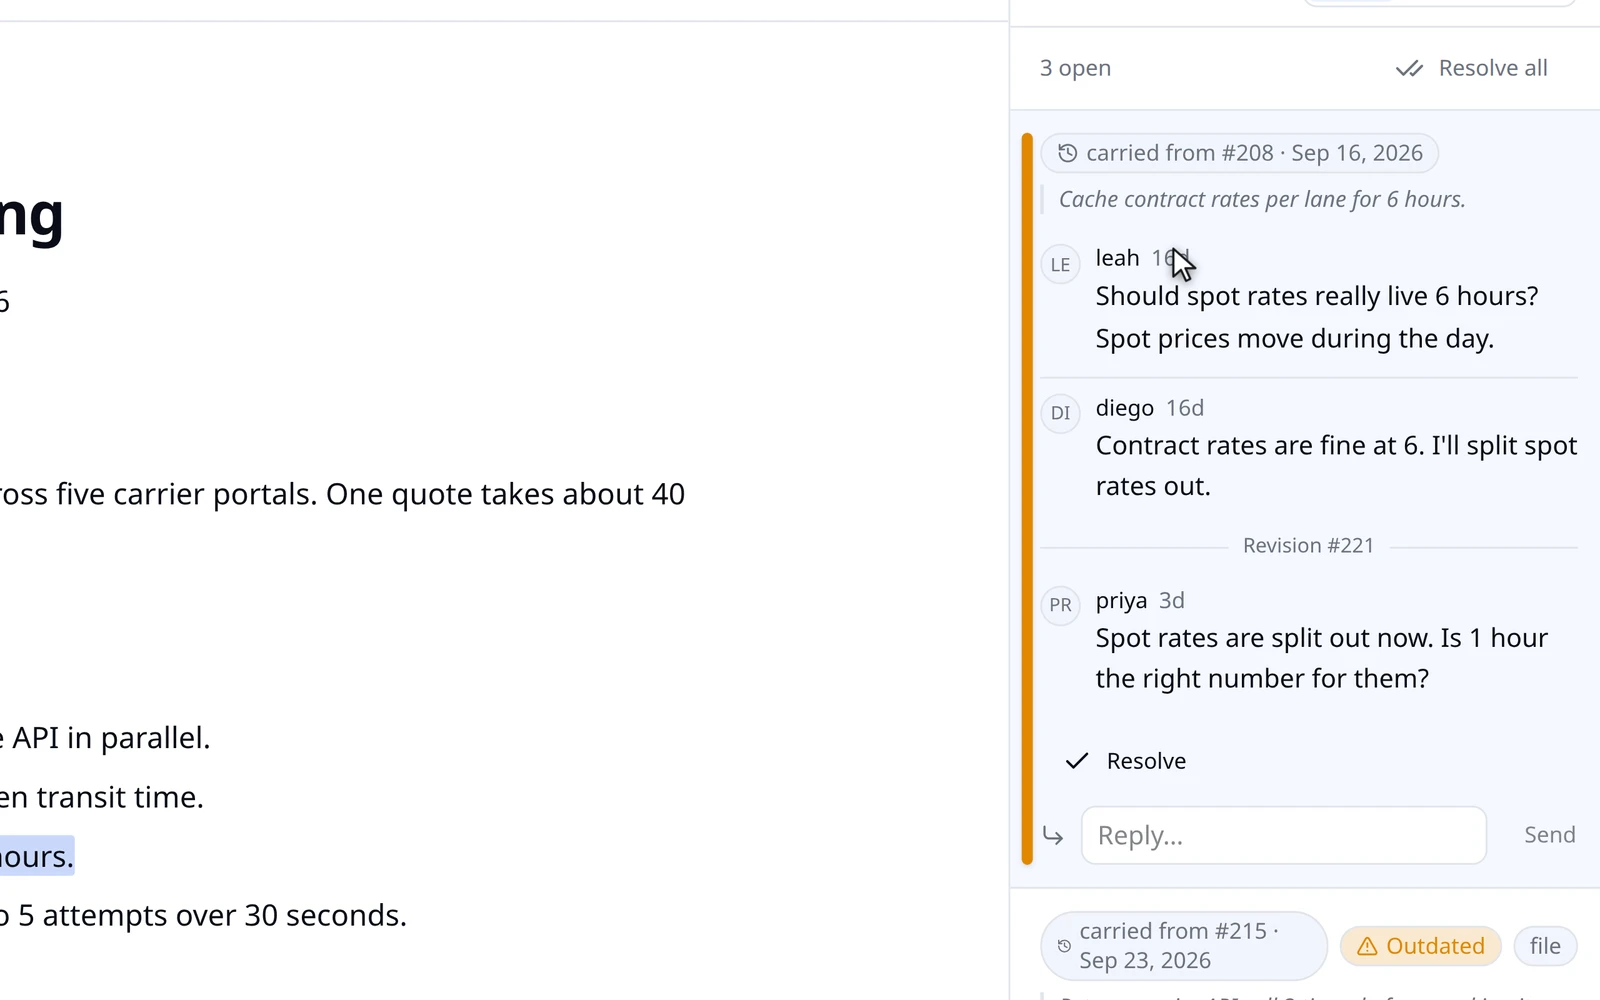
Task: Click the checkmark icon next to Resolve
Action: pyautogui.click(x=1077, y=761)
